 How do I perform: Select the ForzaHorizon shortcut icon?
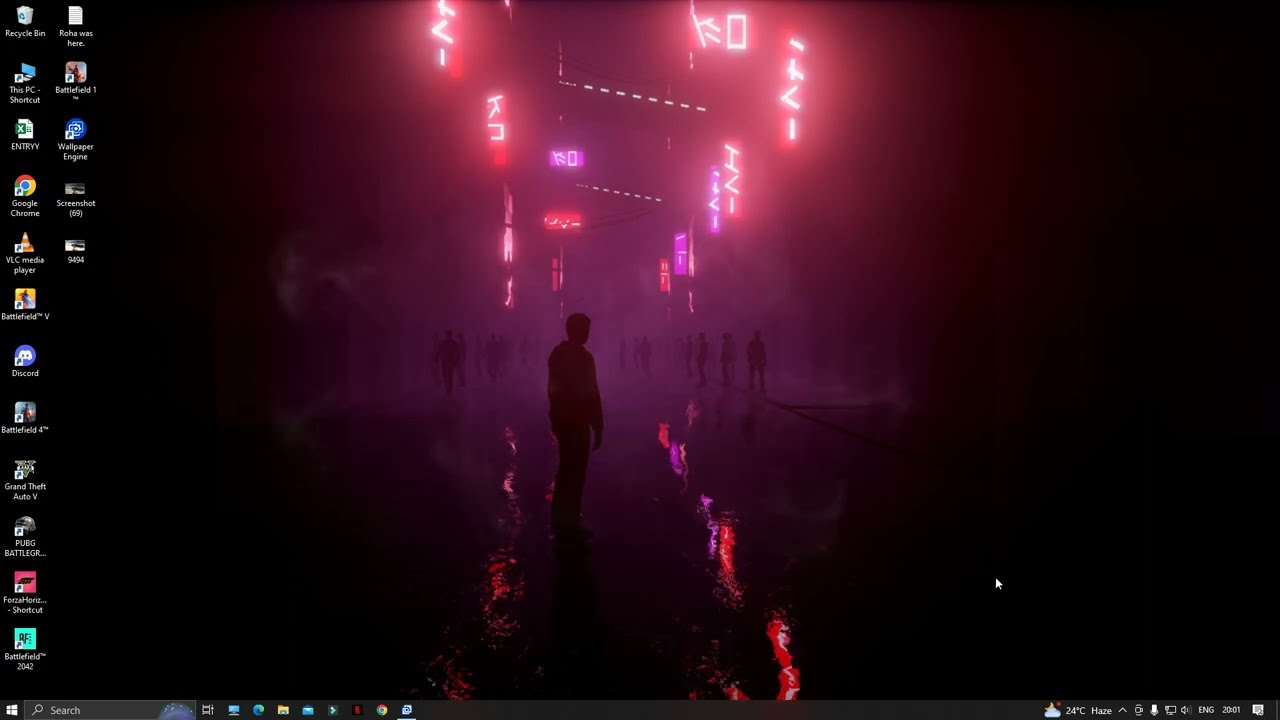[x=25, y=594]
